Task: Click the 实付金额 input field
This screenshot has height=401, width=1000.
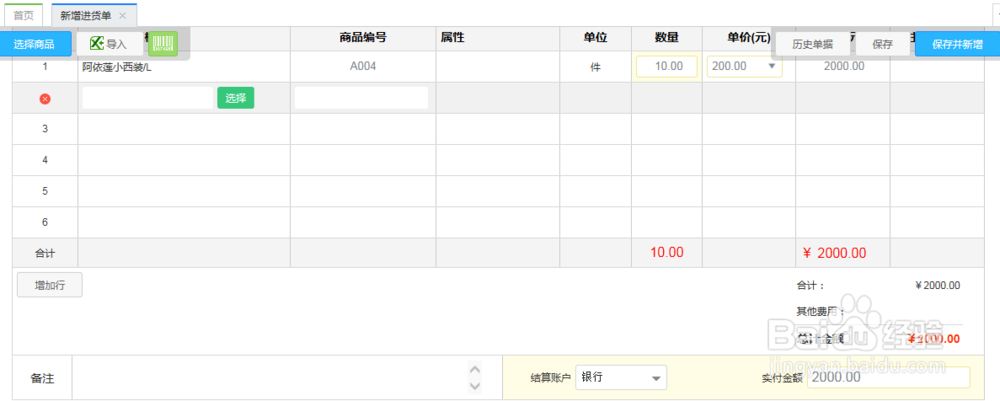Action: [888, 378]
